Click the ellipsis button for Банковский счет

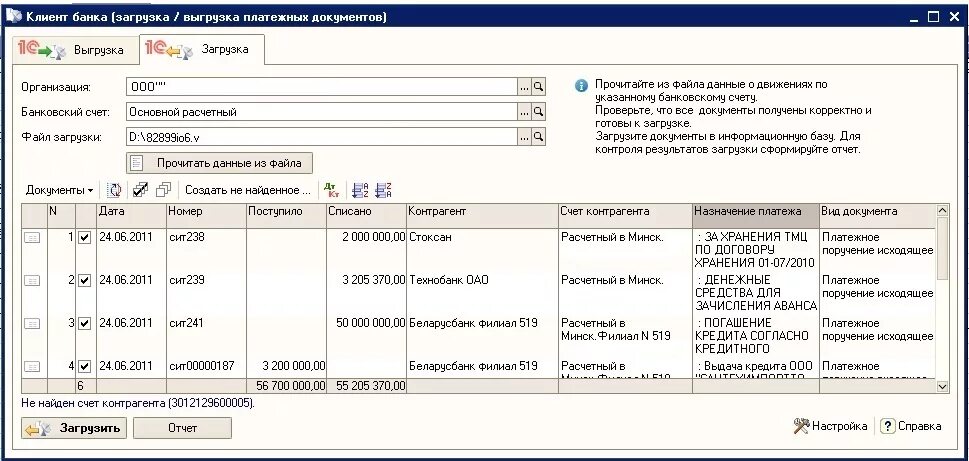click(525, 112)
